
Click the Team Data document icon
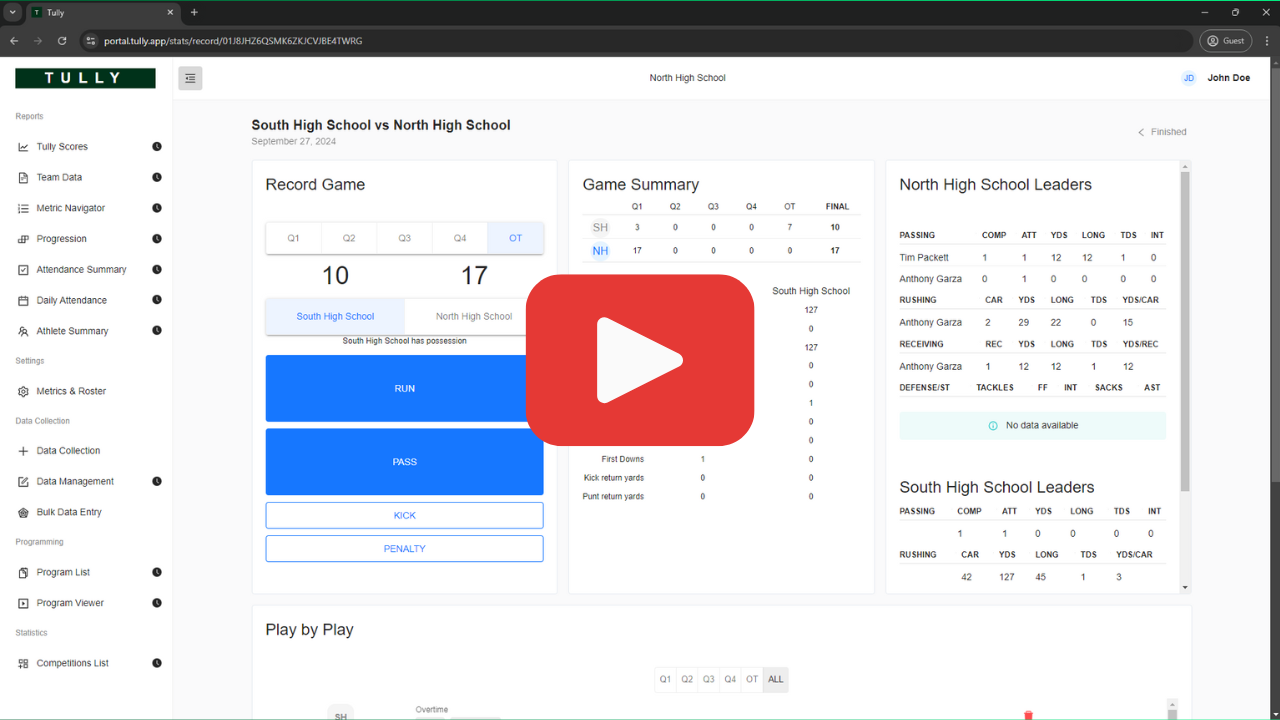pos(24,178)
